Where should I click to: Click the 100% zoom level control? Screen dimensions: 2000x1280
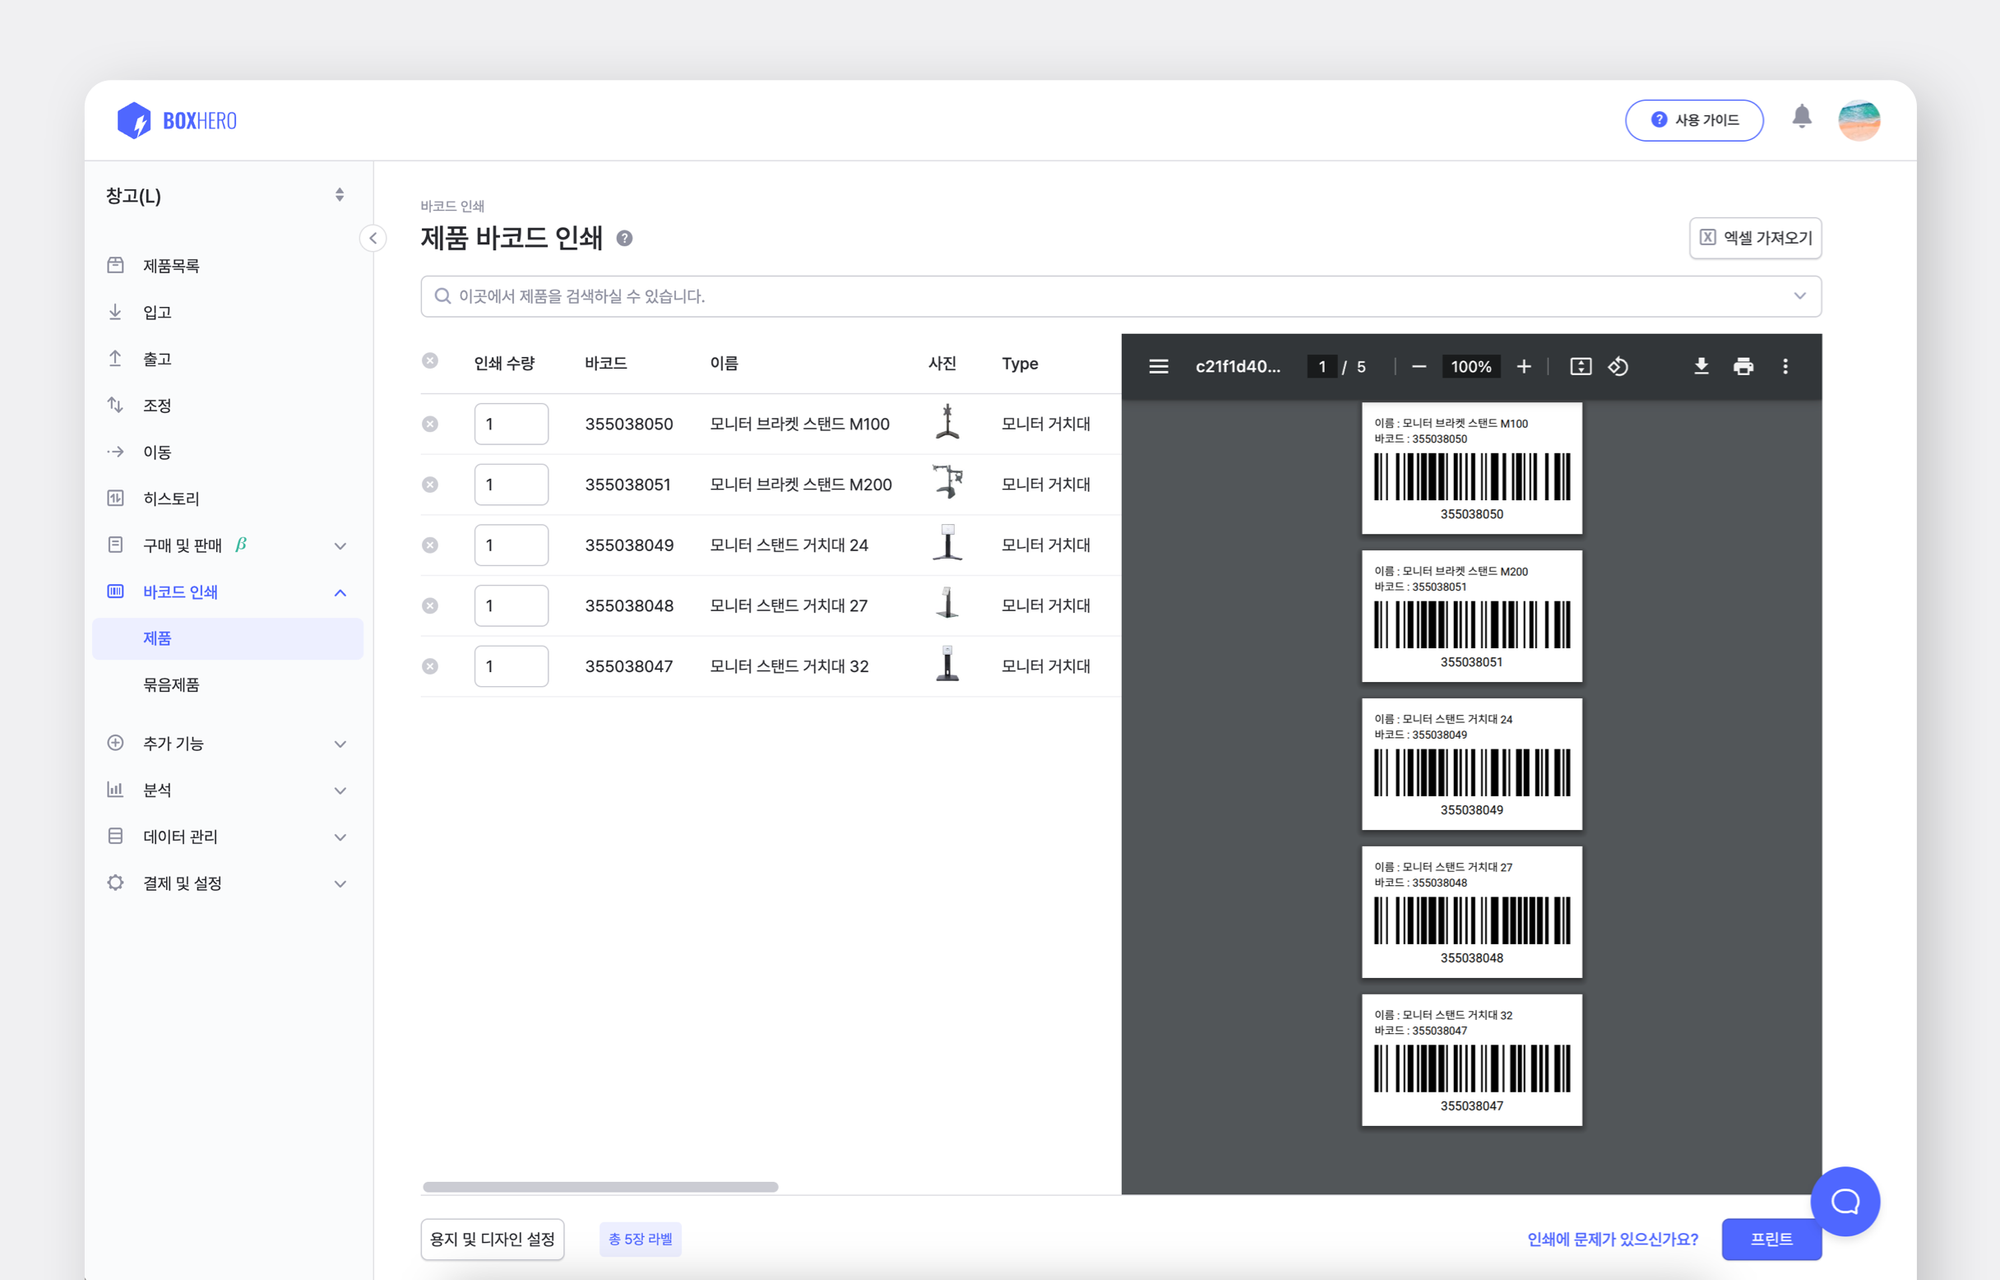coord(1470,366)
